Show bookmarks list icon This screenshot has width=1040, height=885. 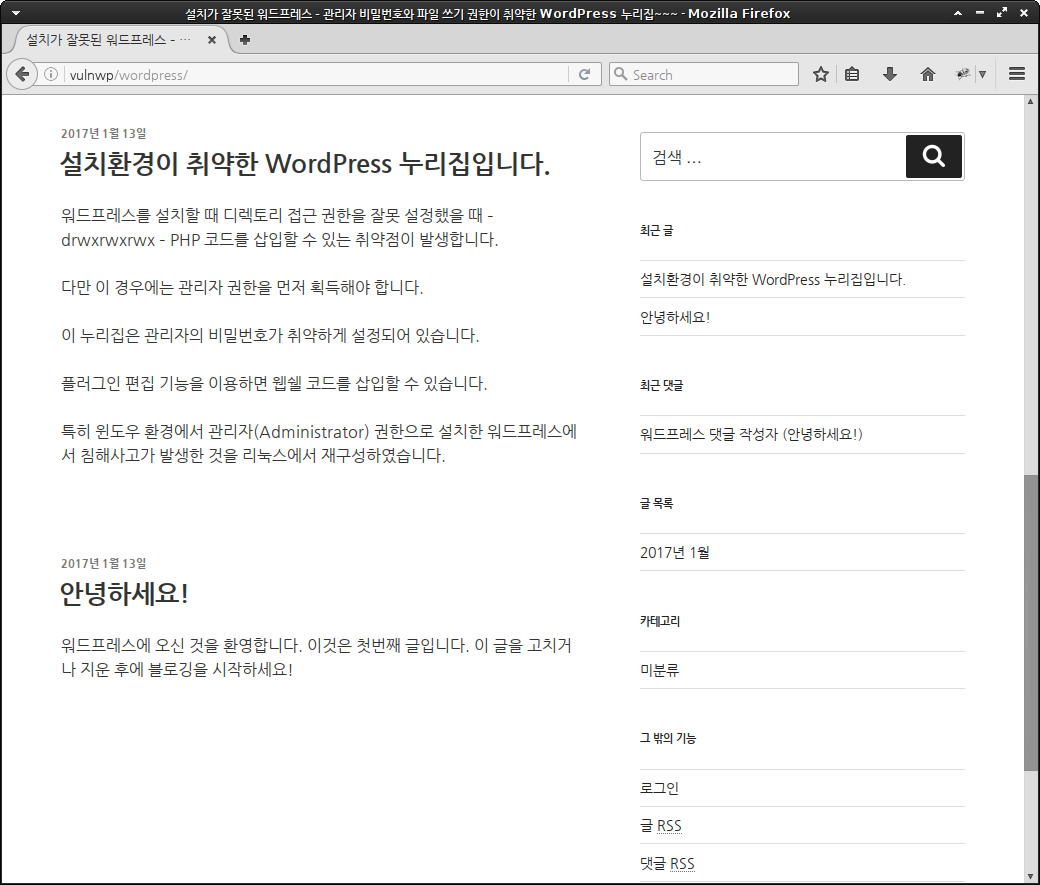[852, 74]
